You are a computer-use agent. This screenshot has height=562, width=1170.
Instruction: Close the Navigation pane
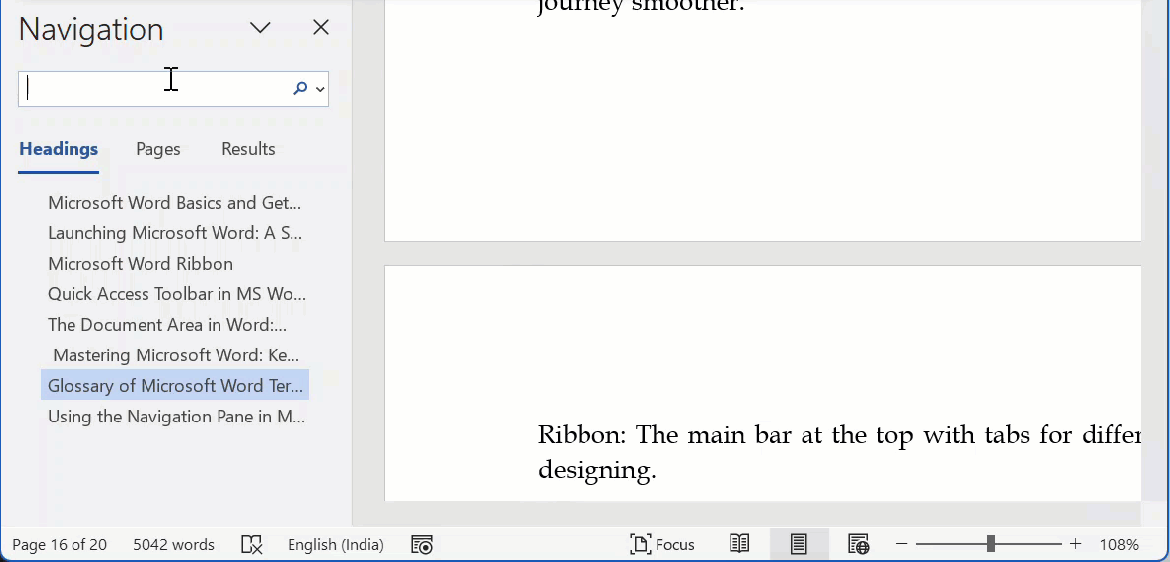(321, 28)
